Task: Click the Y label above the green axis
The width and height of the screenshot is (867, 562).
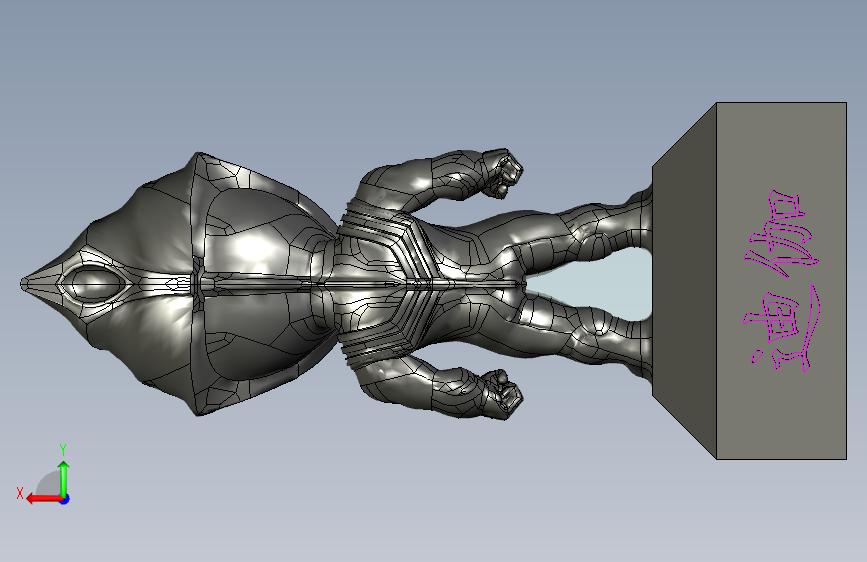Action: [x=63, y=449]
